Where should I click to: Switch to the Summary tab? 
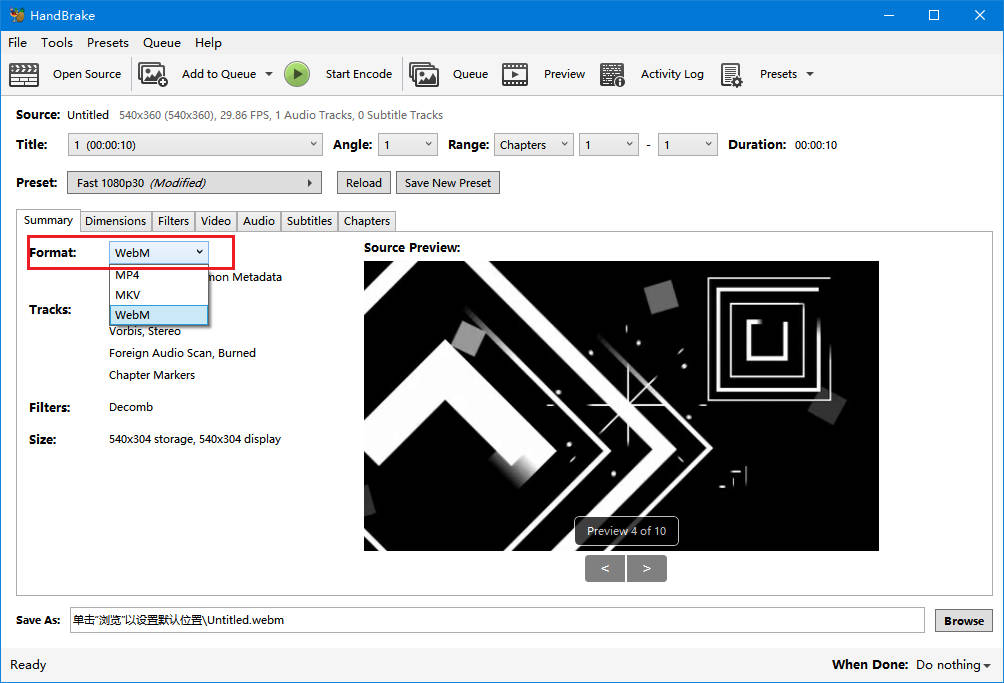(x=48, y=220)
